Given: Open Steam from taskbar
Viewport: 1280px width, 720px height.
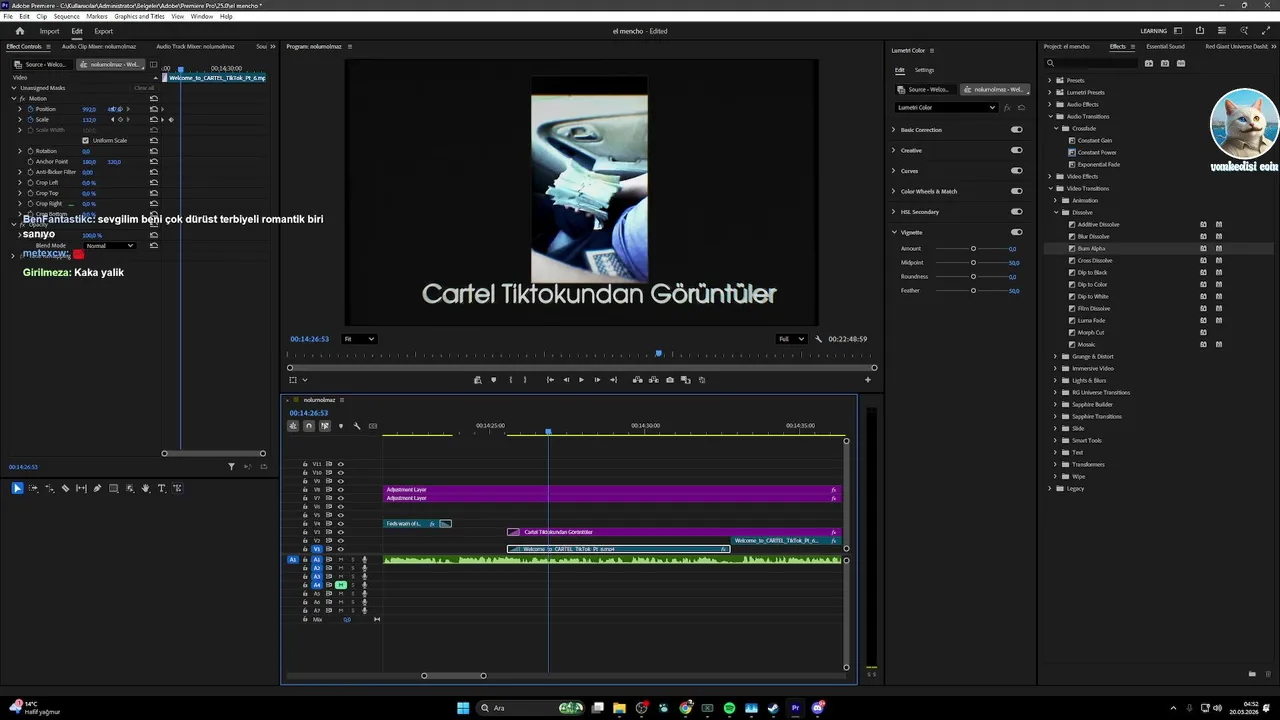Looking at the screenshot, I should 773,708.
